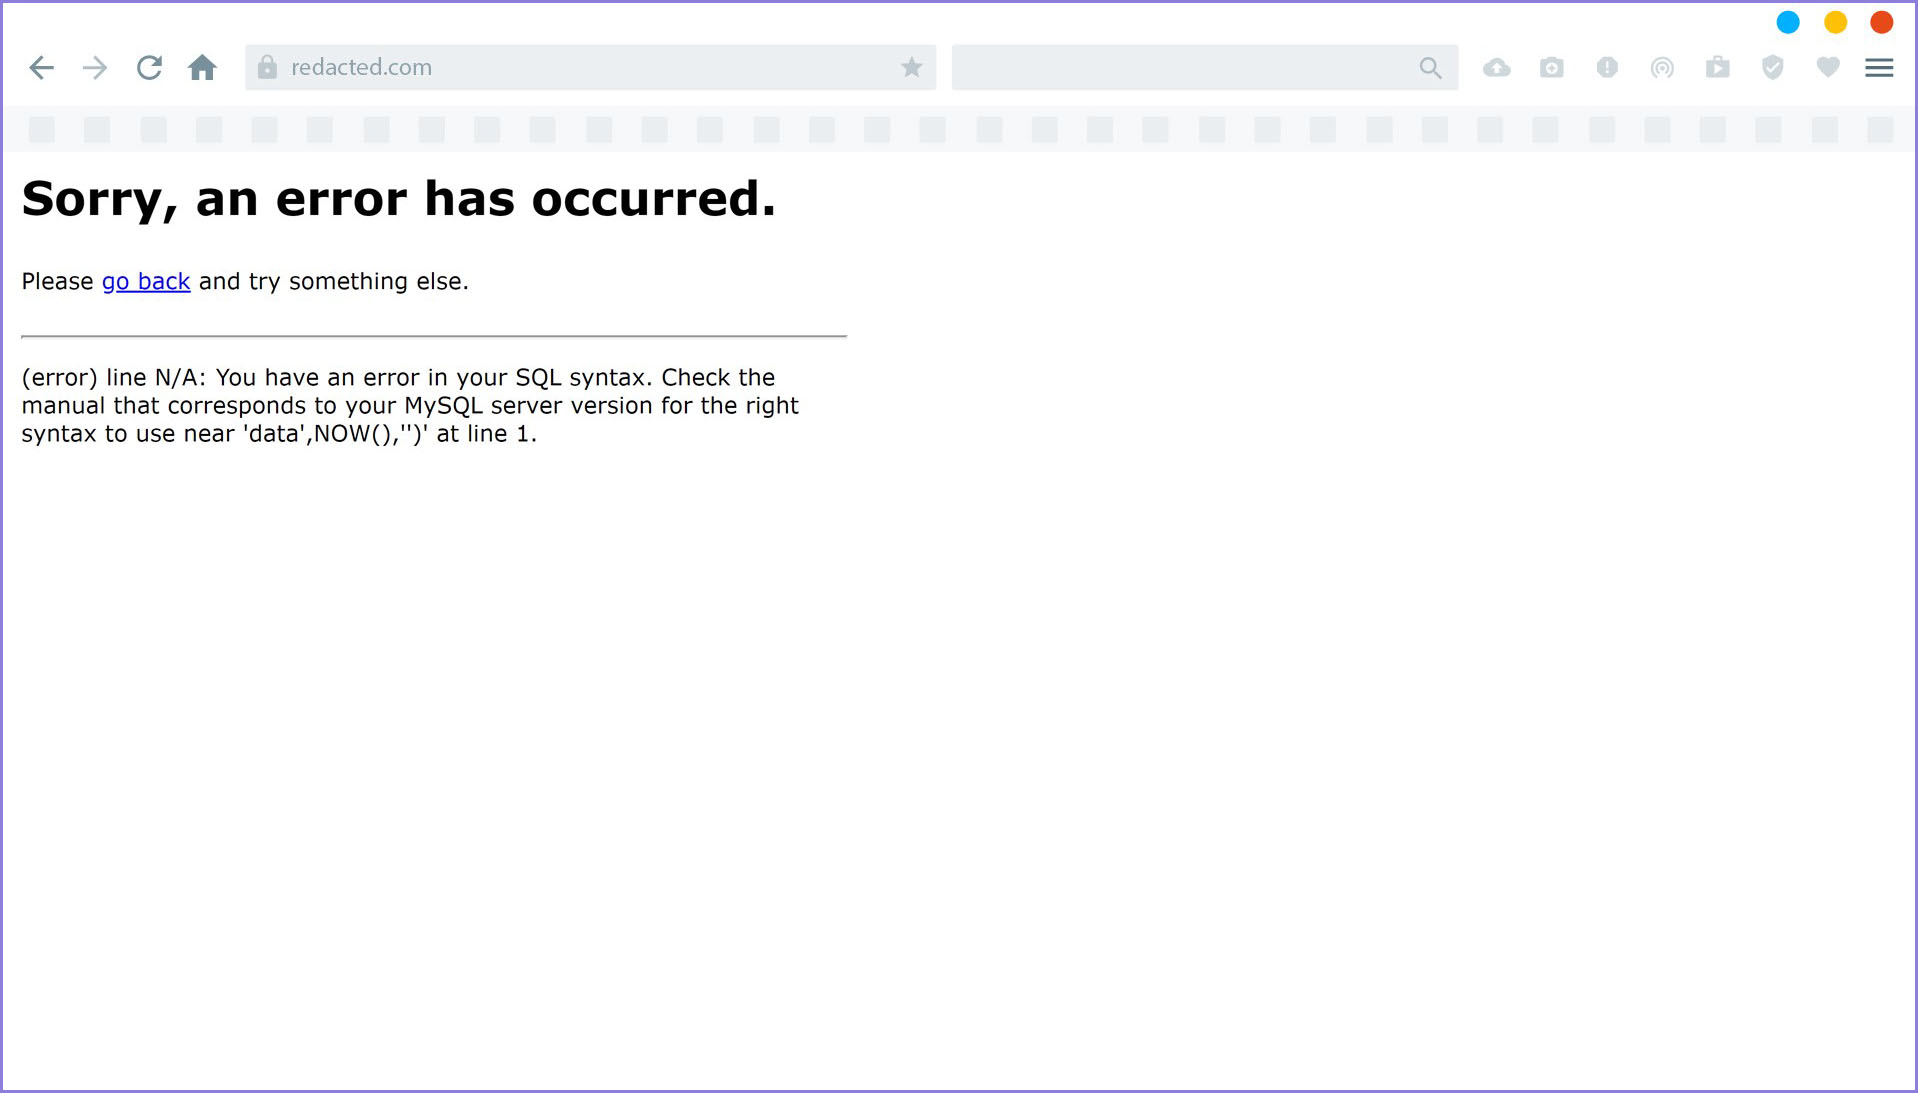Toggle the bookmark star for this page
Viewport: 1918px width, 1093px height.
[x=911, y=67]
